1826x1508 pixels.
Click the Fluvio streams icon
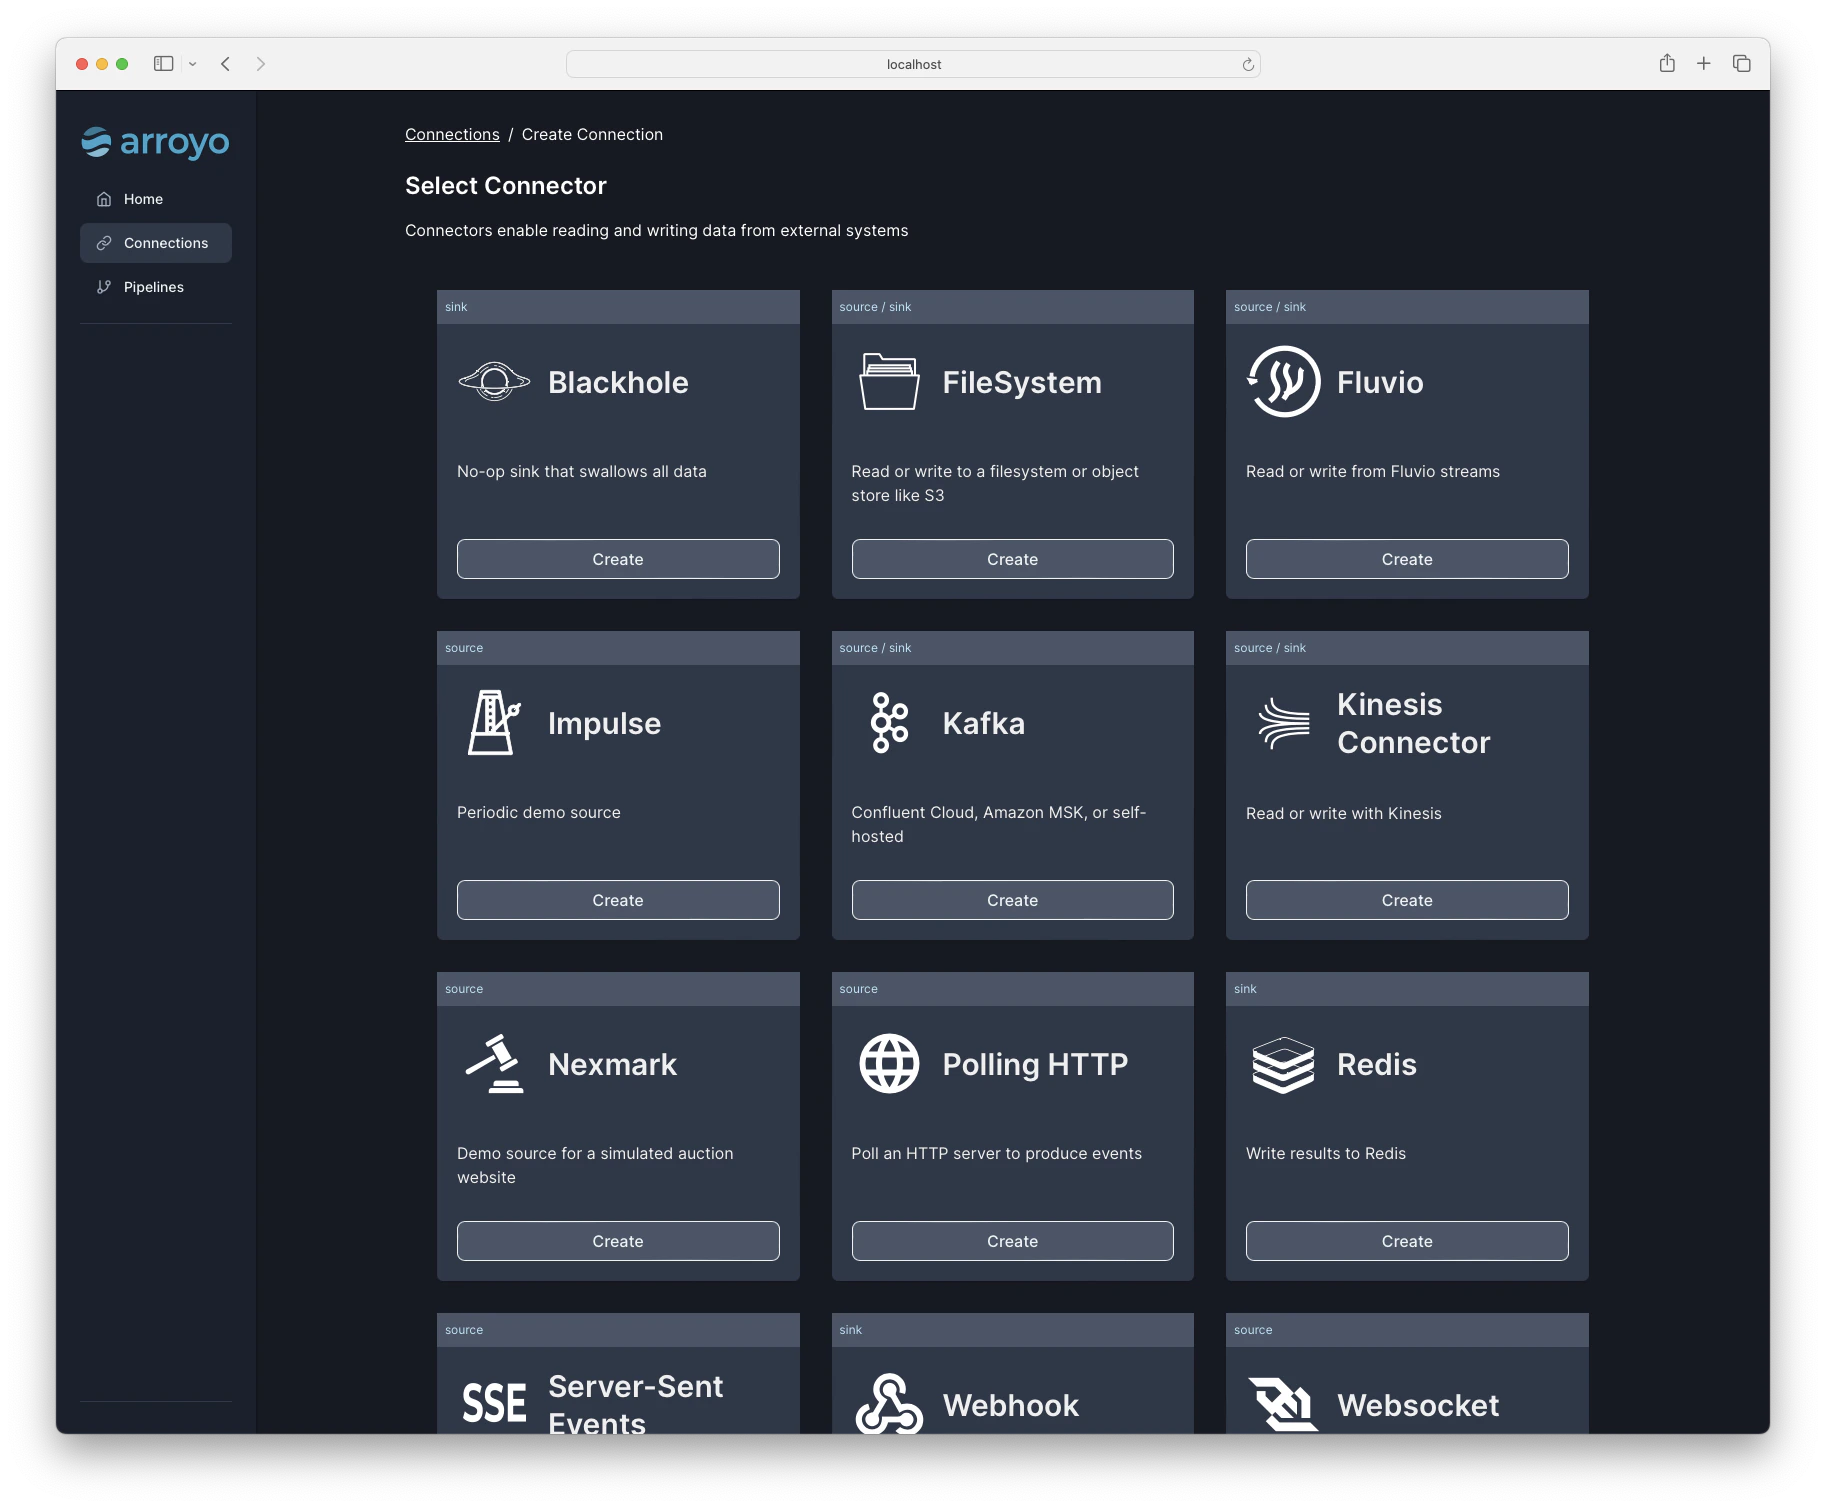point(1282,381)
